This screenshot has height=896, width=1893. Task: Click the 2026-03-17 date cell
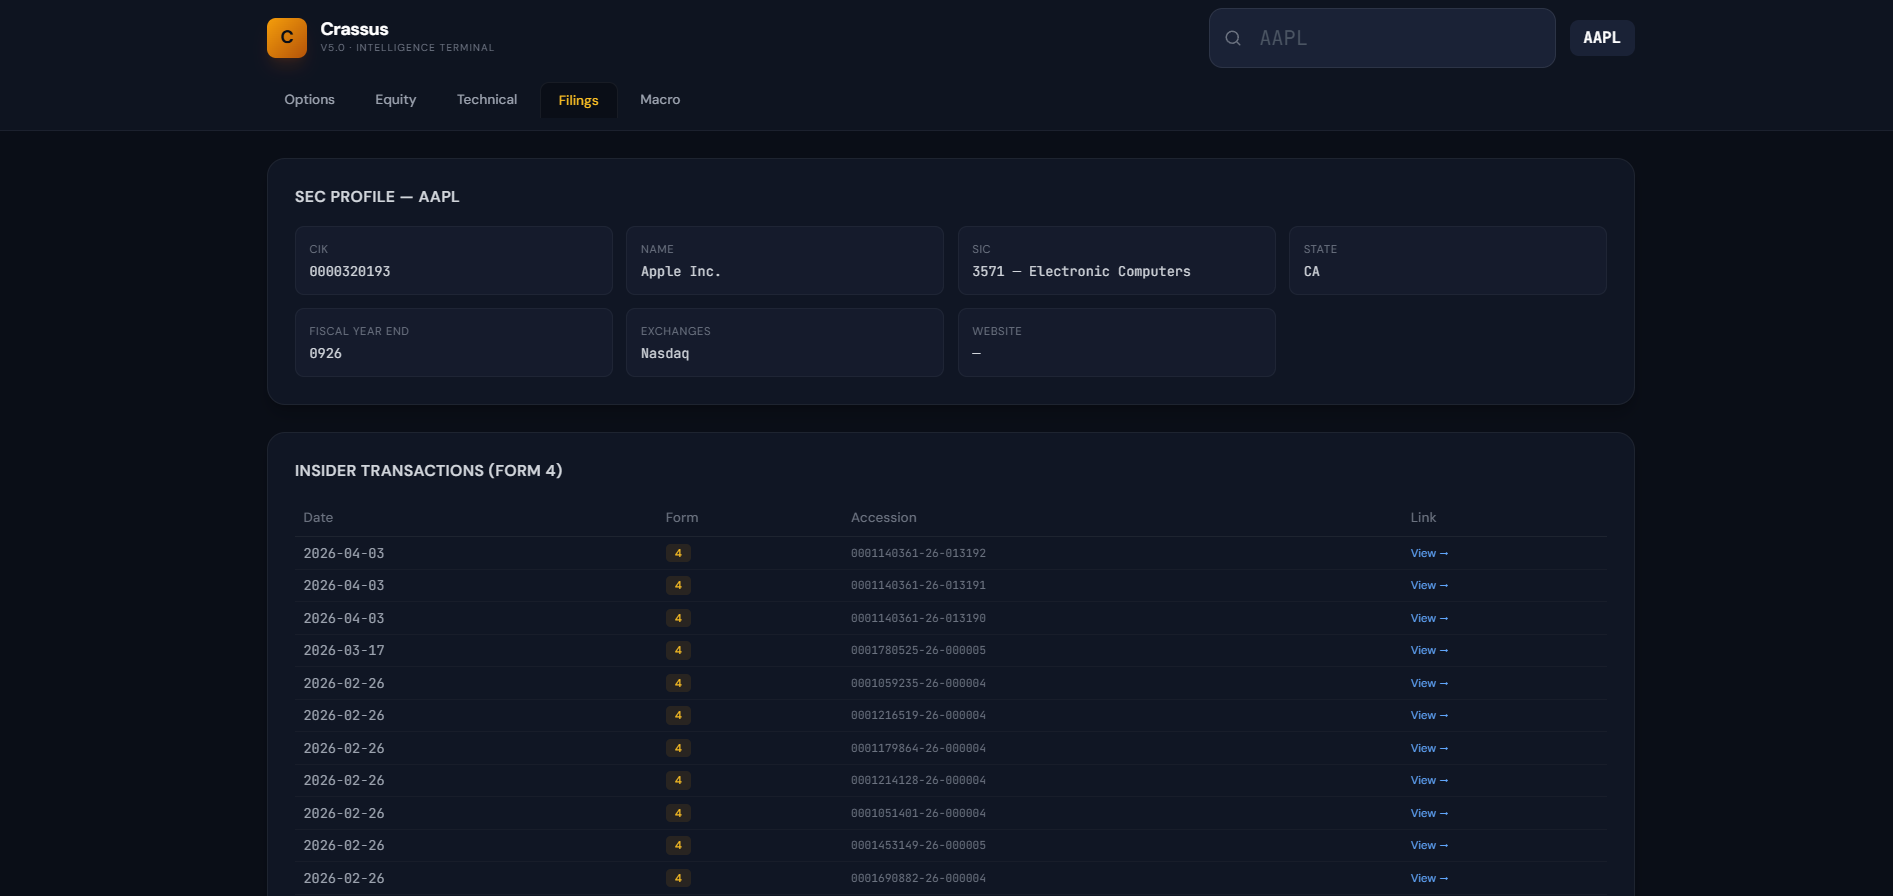[x=344, y=651]
